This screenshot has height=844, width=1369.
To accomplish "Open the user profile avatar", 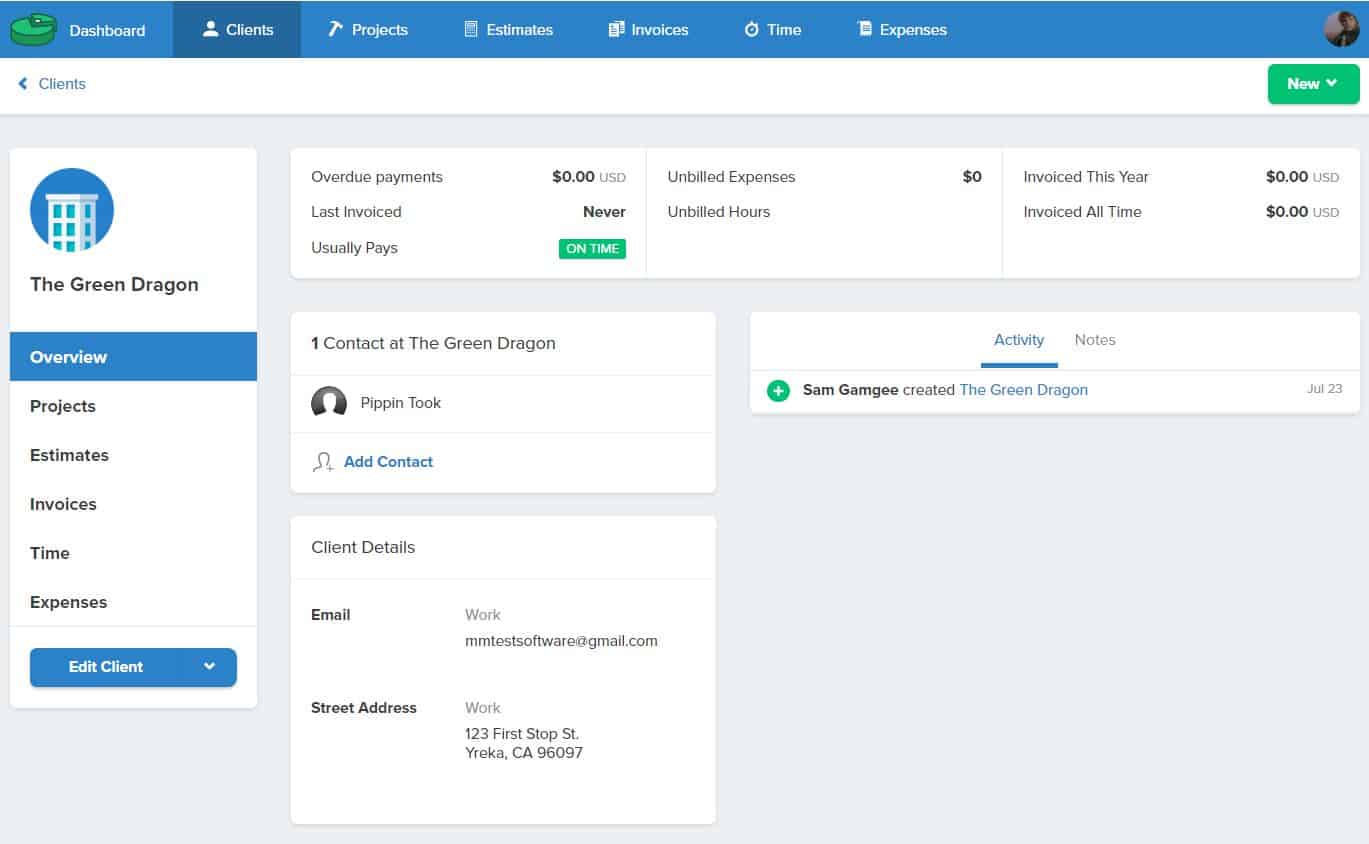I will 1341,29.
